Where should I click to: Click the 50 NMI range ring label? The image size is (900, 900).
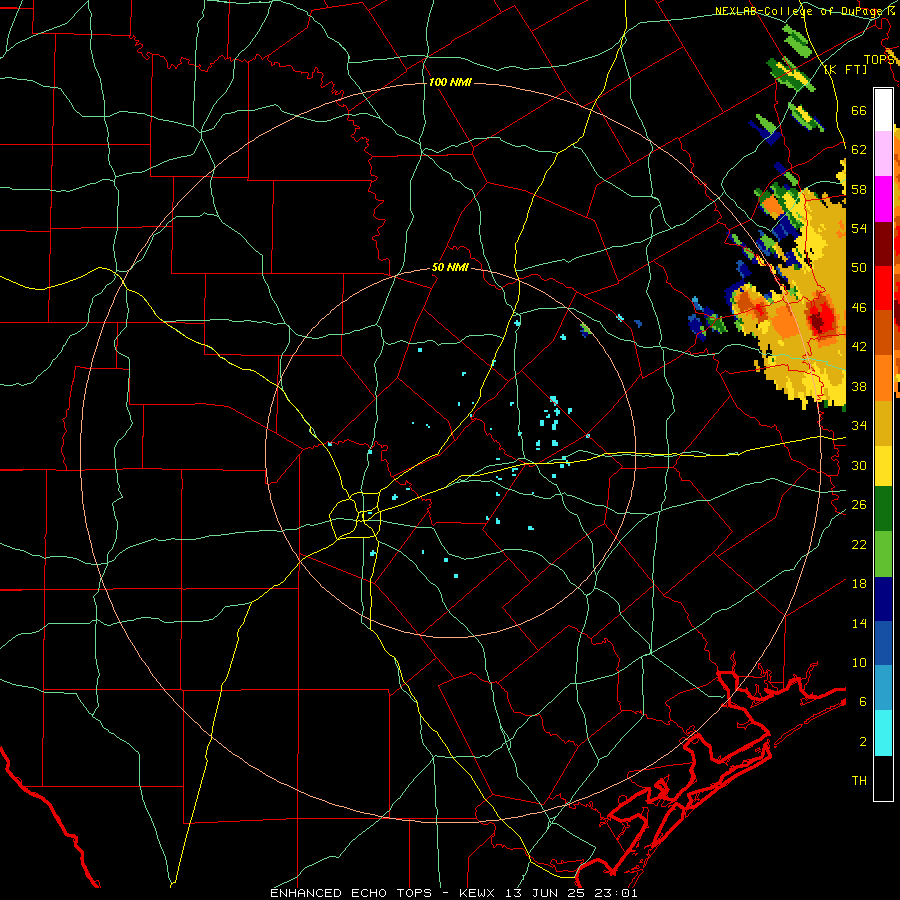pos(450,267)
